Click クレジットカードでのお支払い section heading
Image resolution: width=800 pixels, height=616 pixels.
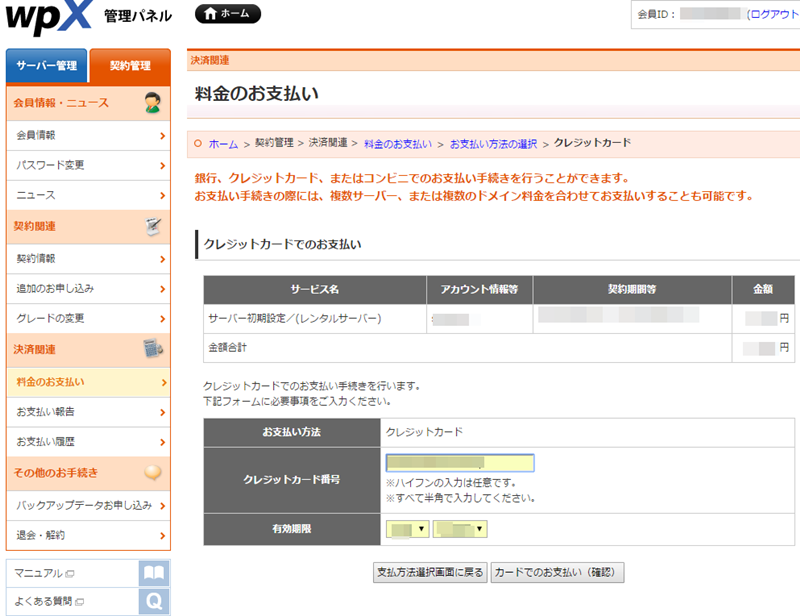click(x=282, y=244)
